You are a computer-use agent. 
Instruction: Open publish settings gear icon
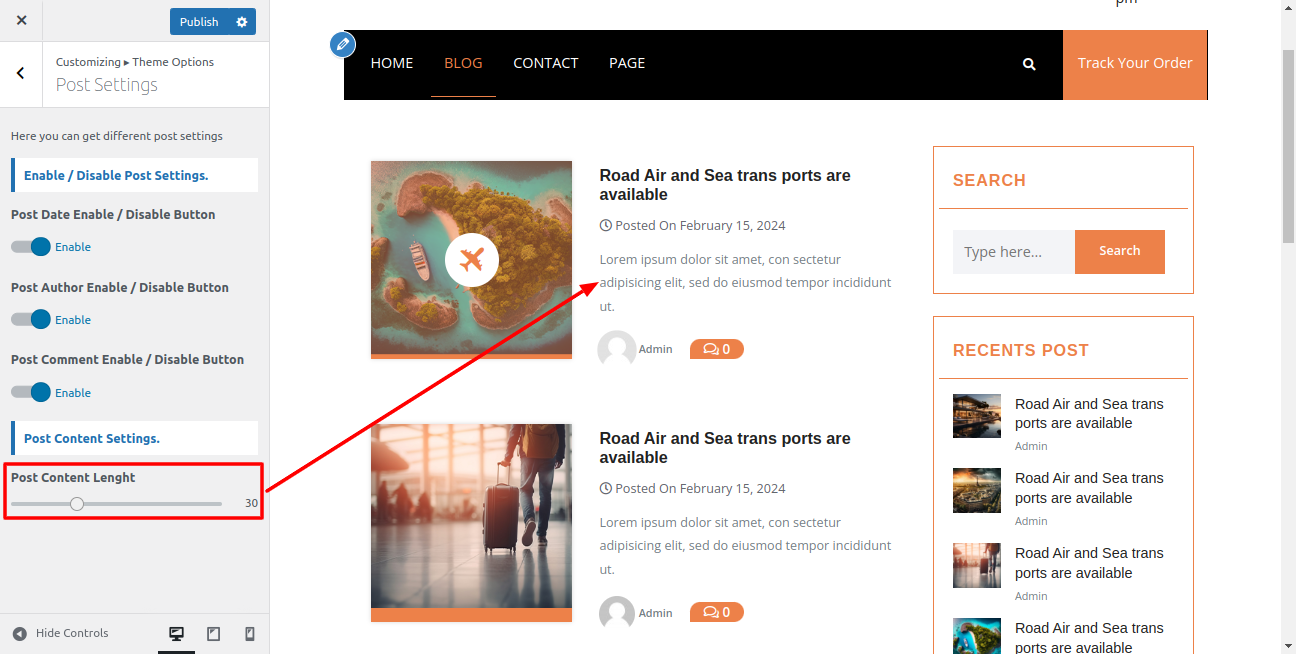point(241,22)
